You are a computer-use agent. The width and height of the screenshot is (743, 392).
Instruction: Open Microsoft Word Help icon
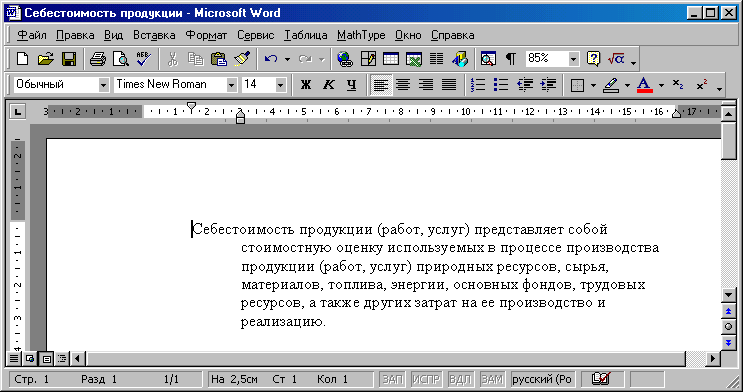pos(593,59)
